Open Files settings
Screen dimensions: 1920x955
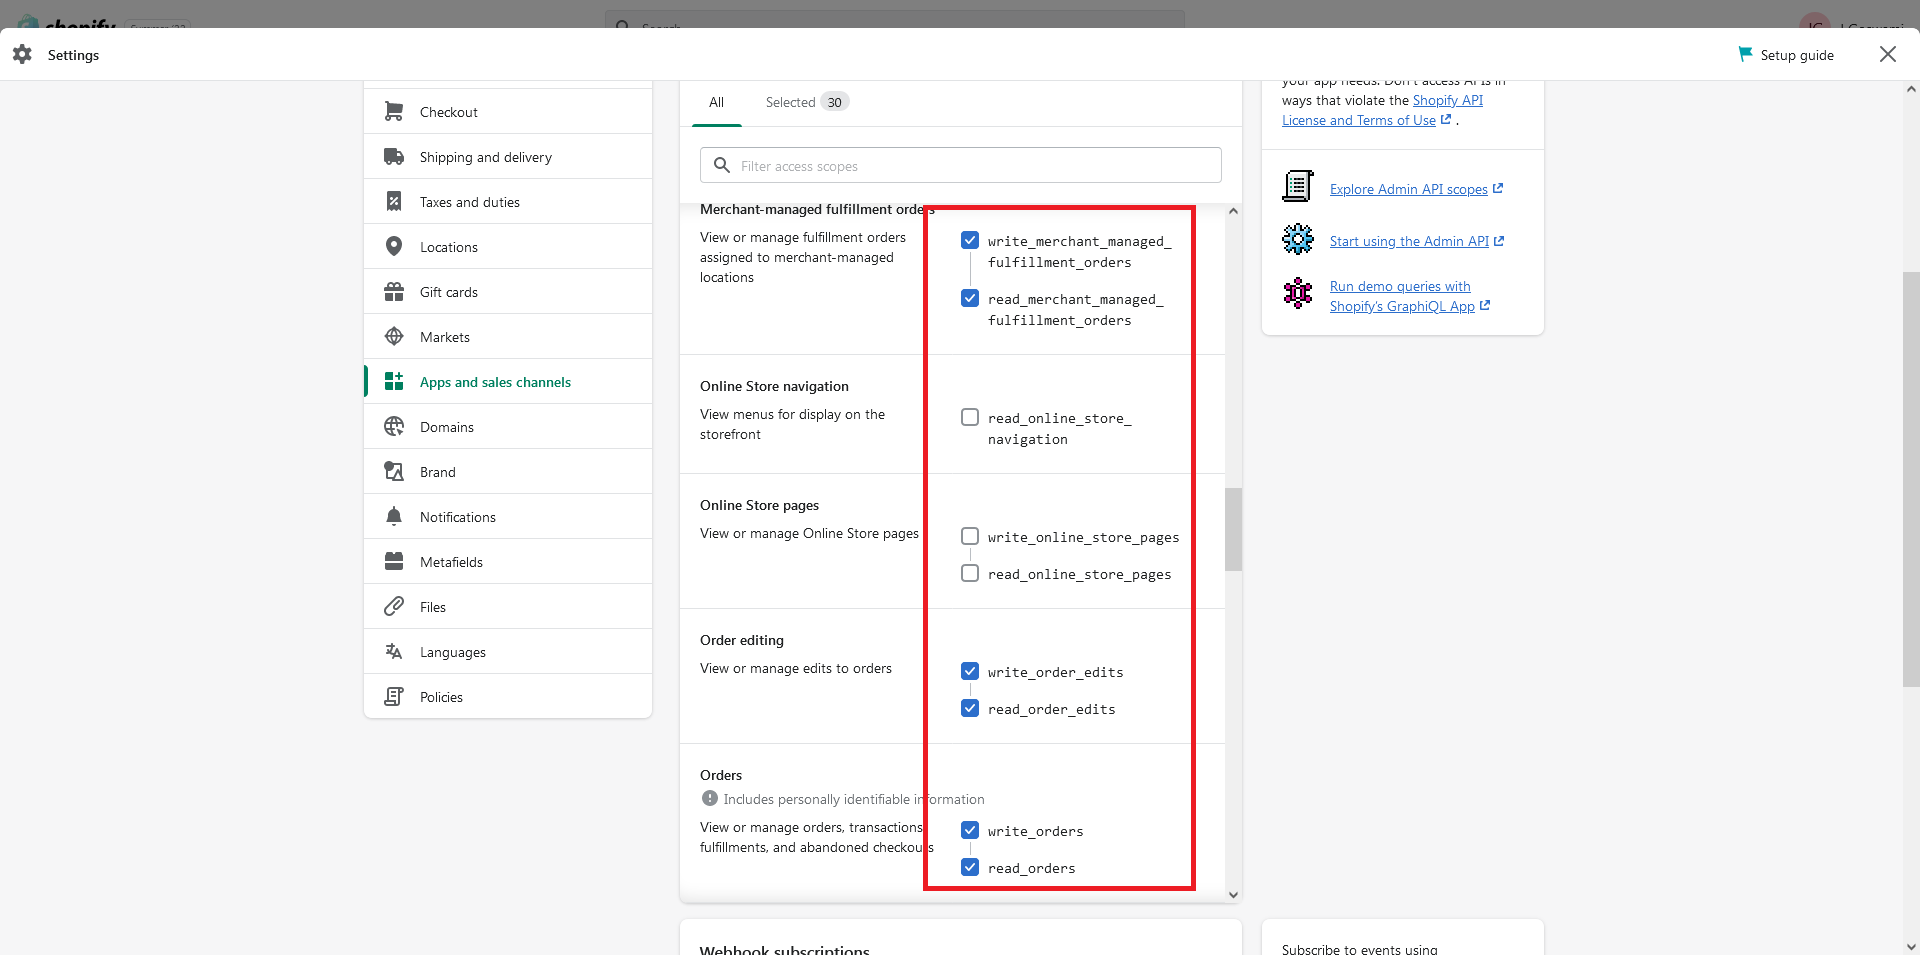[508, 607]
